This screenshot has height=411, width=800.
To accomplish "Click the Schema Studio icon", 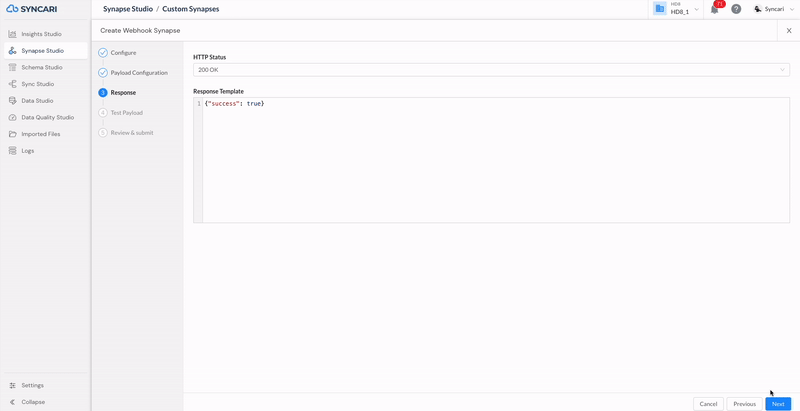I will (13, 67).
